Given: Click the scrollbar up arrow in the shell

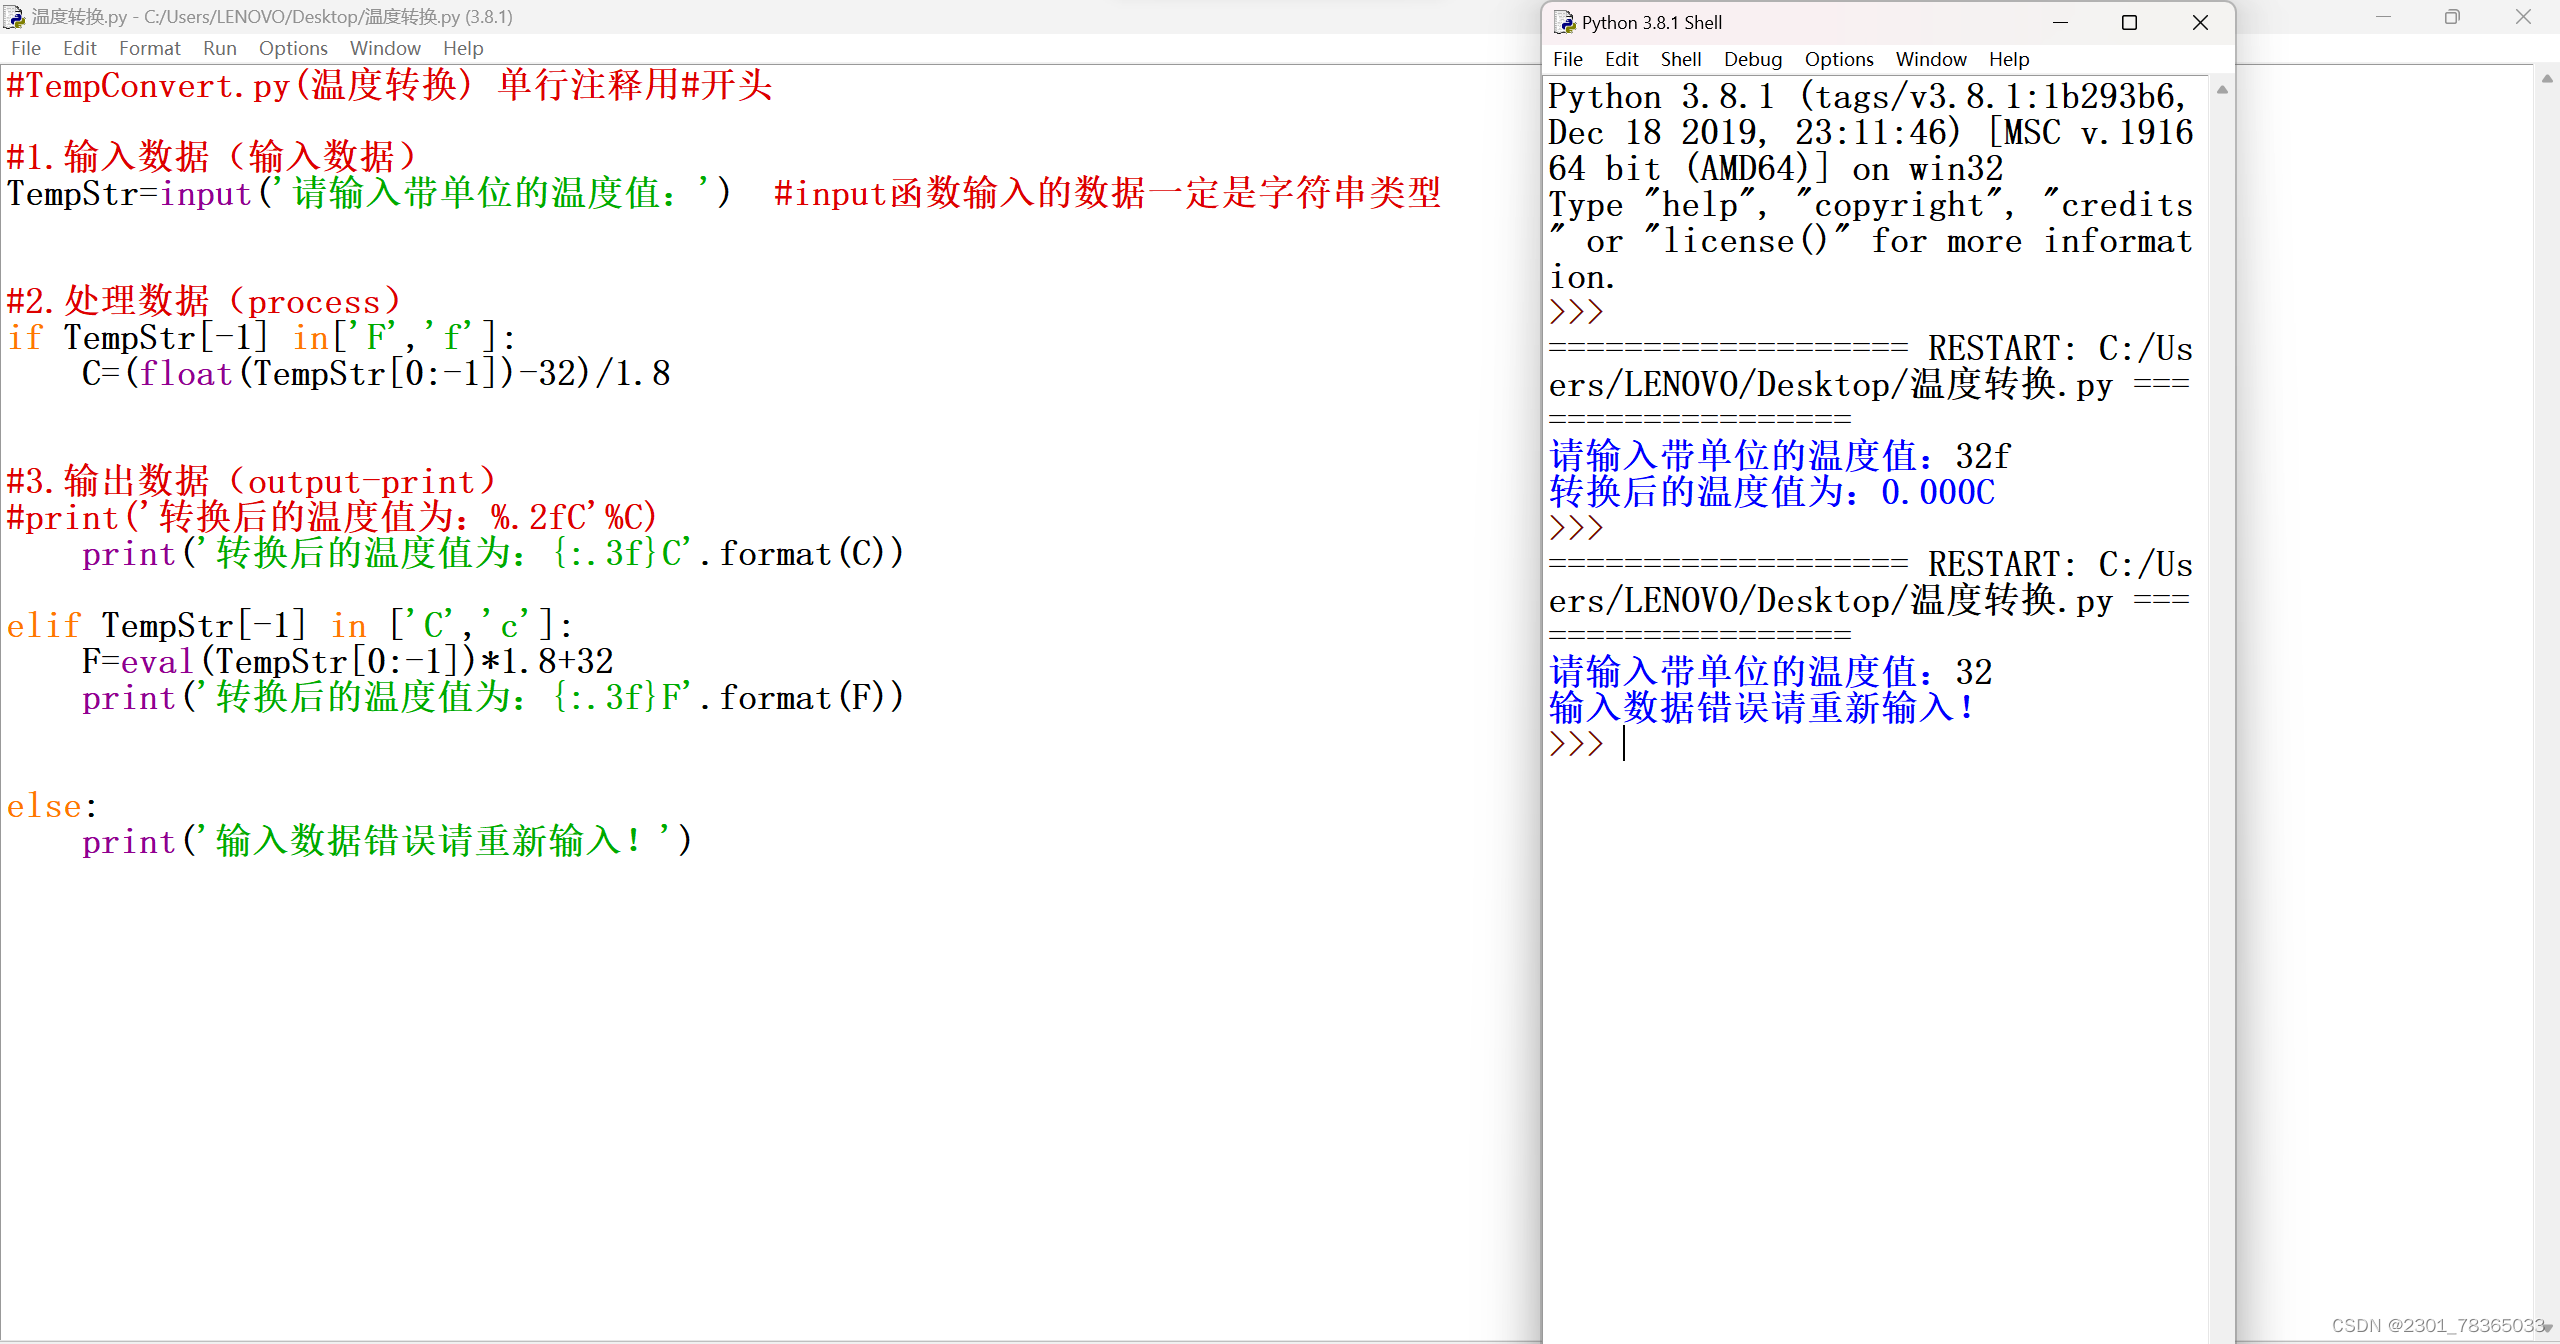Looking at the screenshot, I should (2222, 89).
